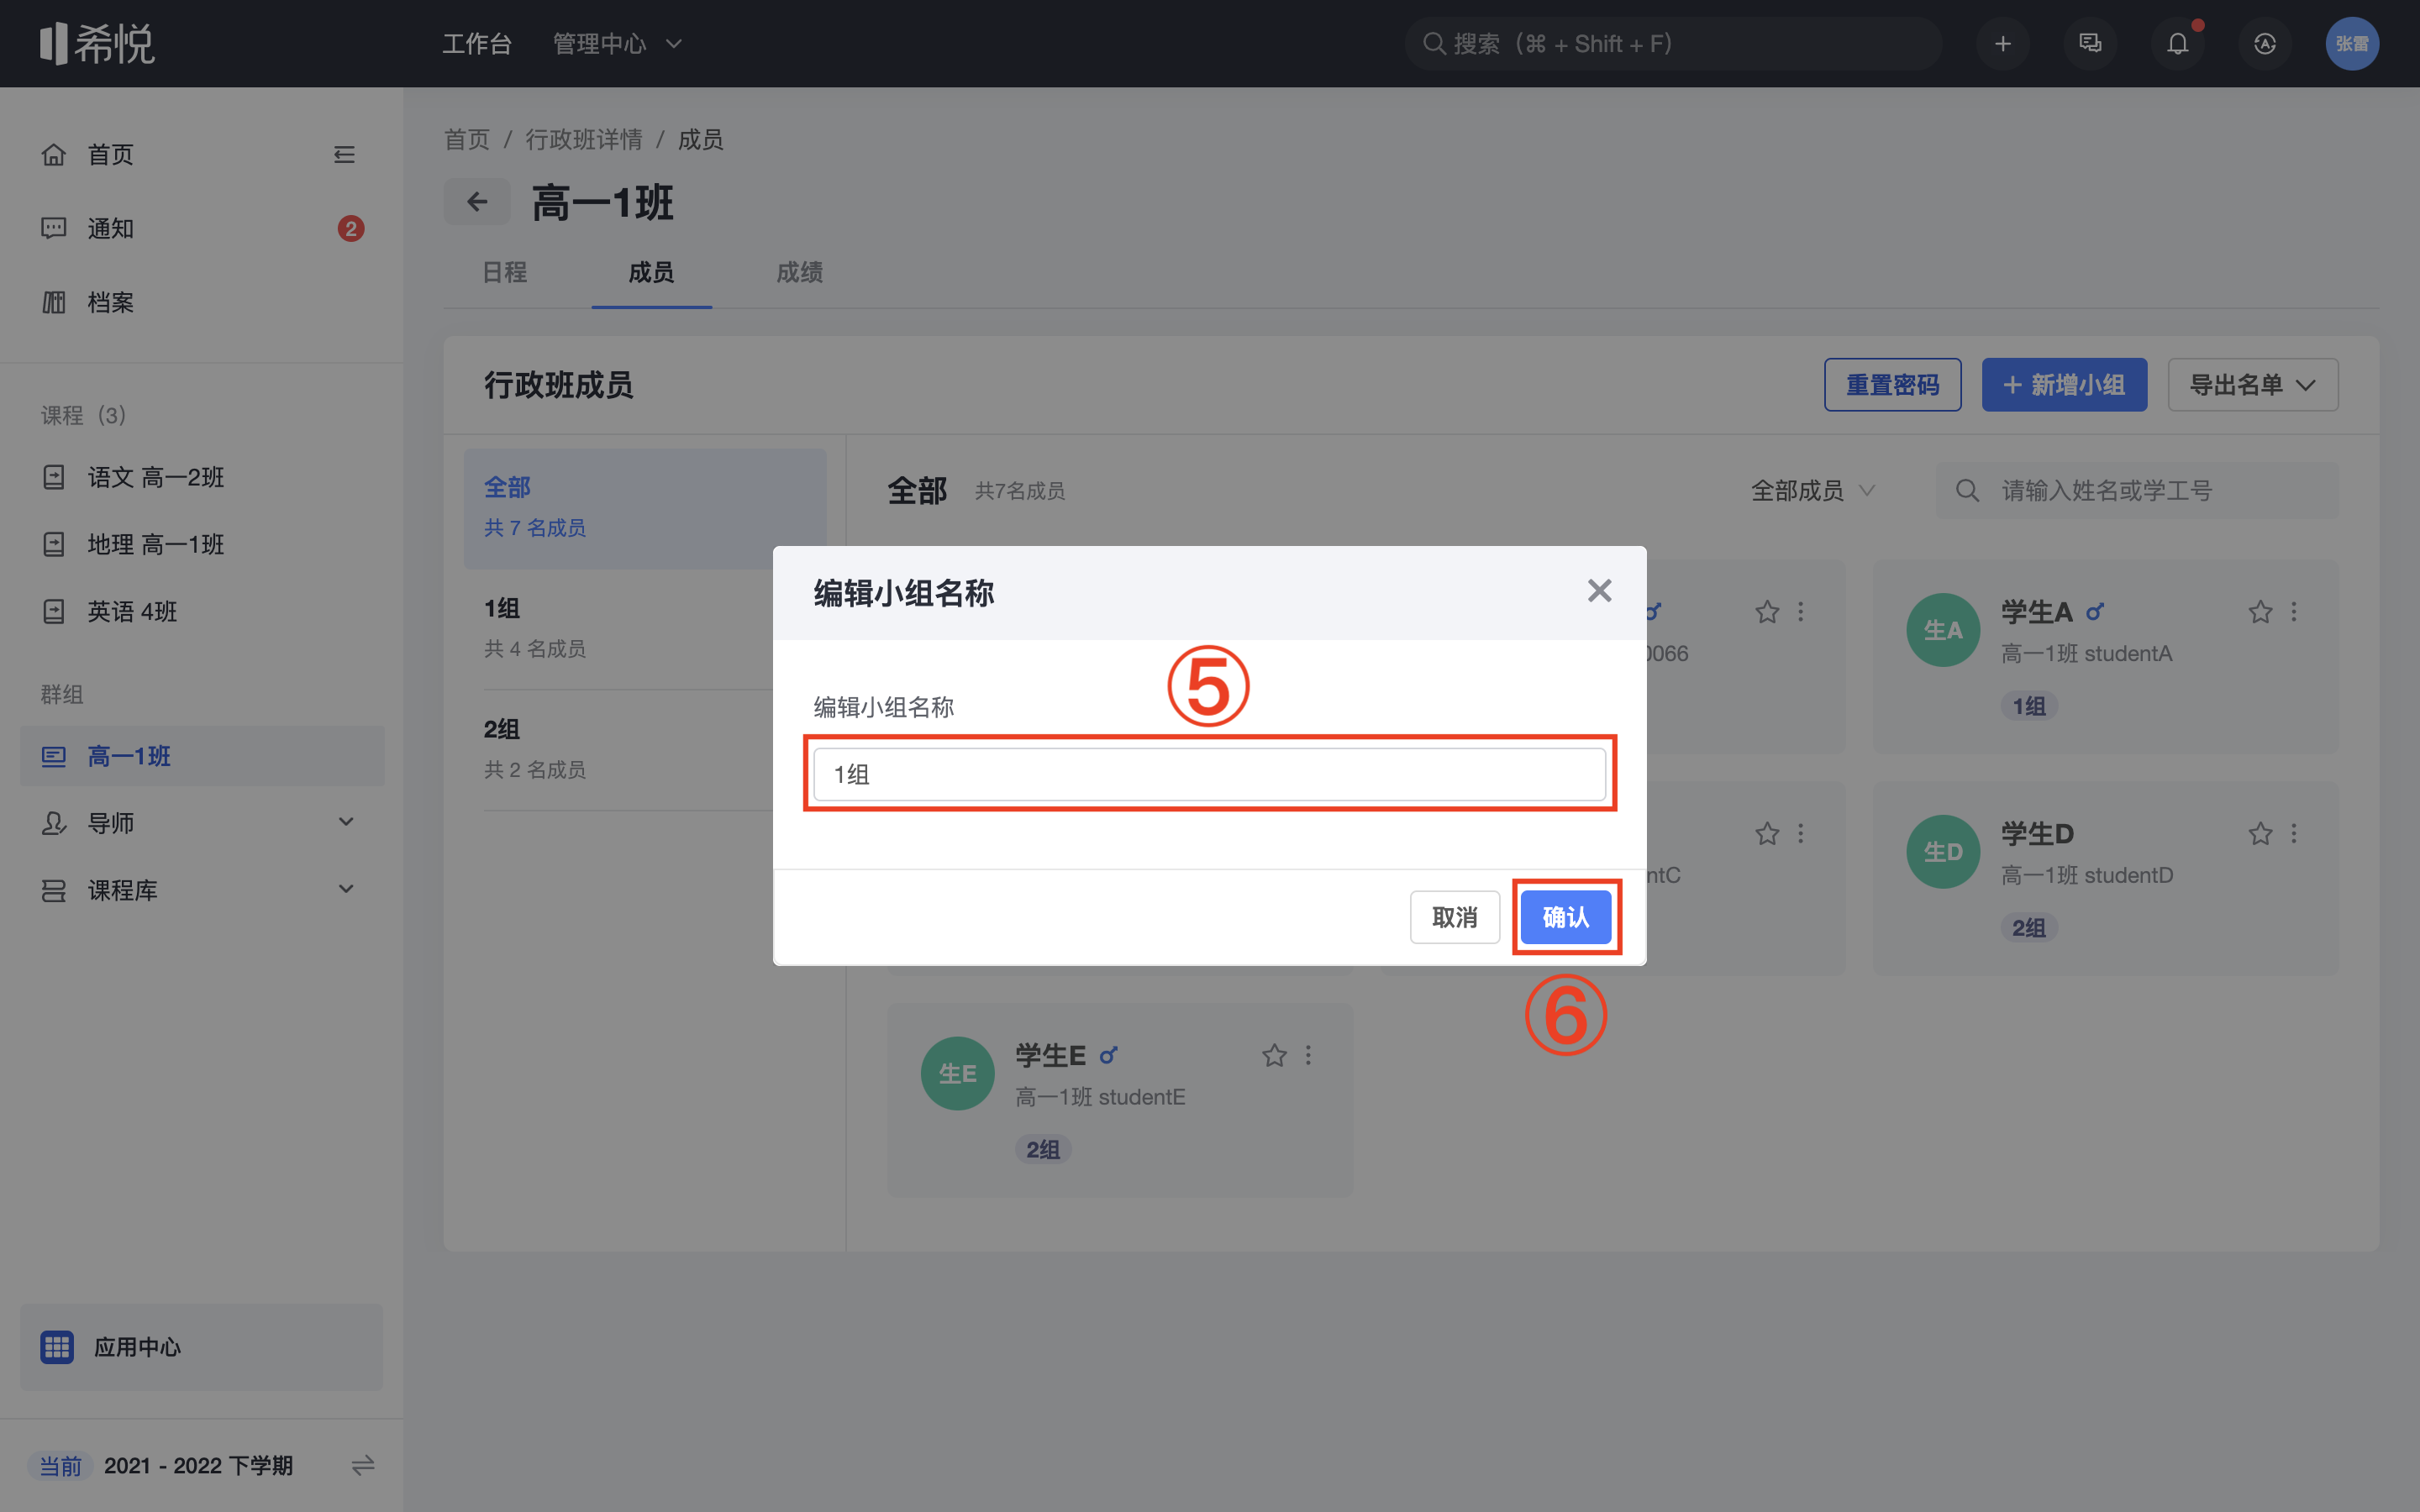Open the 全部成员 filter dropdown
The height and width of the screenshot is (1512, 2420).
tap(1812, 491)
